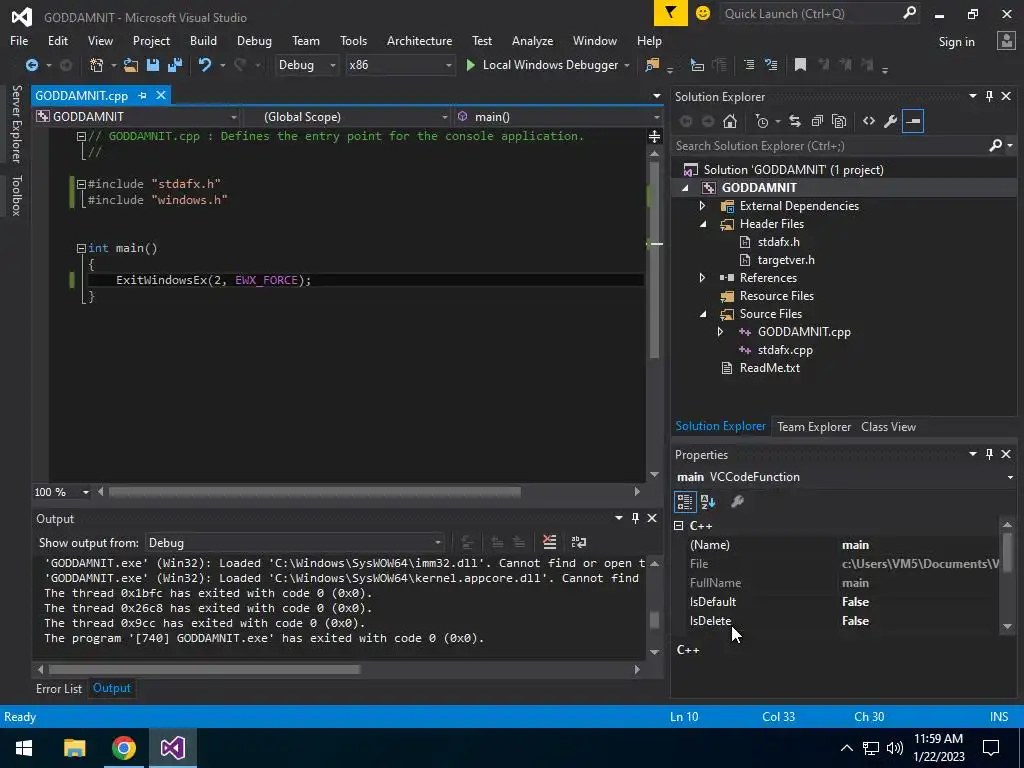Toggle Preview Selected Items button in Solution Explorer
This screenshot has height=768, width=1024.
[913, 121]
